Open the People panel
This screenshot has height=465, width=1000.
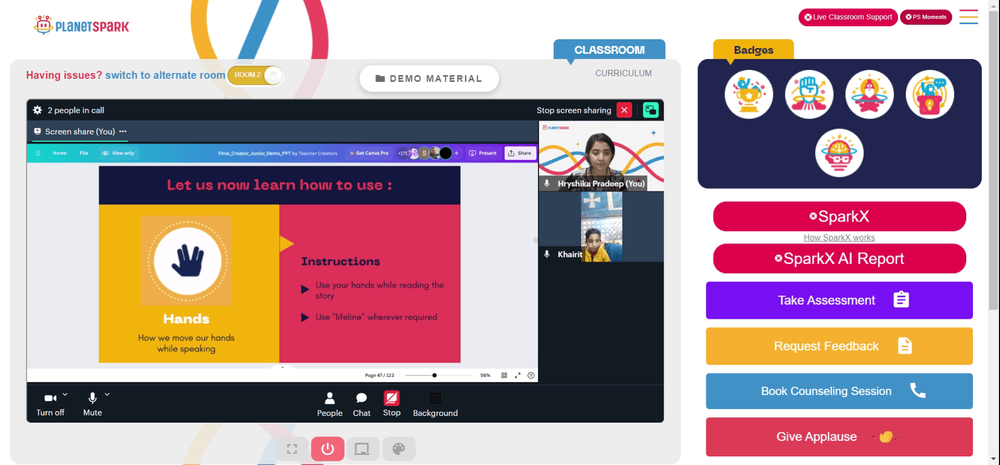[330, 404]
